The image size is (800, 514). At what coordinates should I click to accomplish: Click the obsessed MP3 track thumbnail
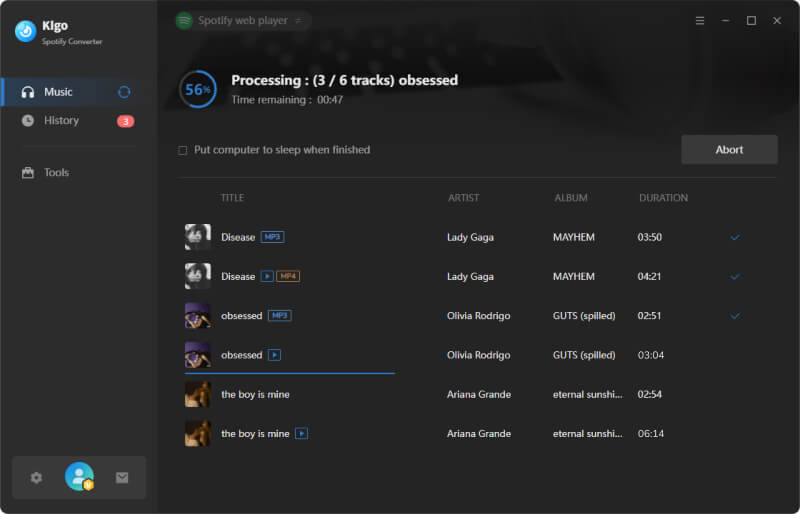click(197, 315)
